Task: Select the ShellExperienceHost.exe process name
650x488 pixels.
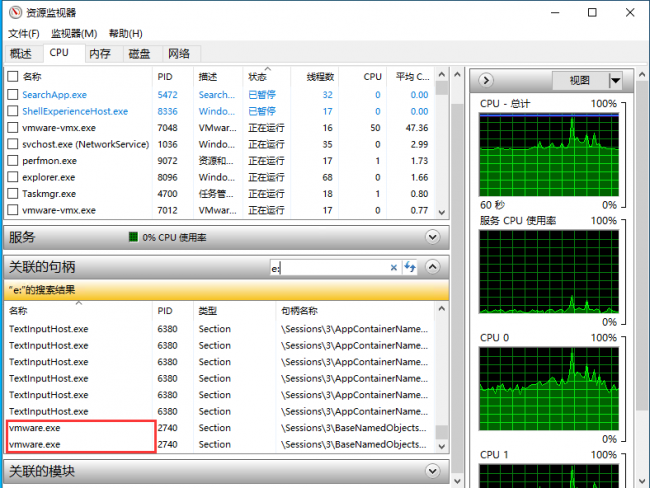Action: click(x=75, y=111)
